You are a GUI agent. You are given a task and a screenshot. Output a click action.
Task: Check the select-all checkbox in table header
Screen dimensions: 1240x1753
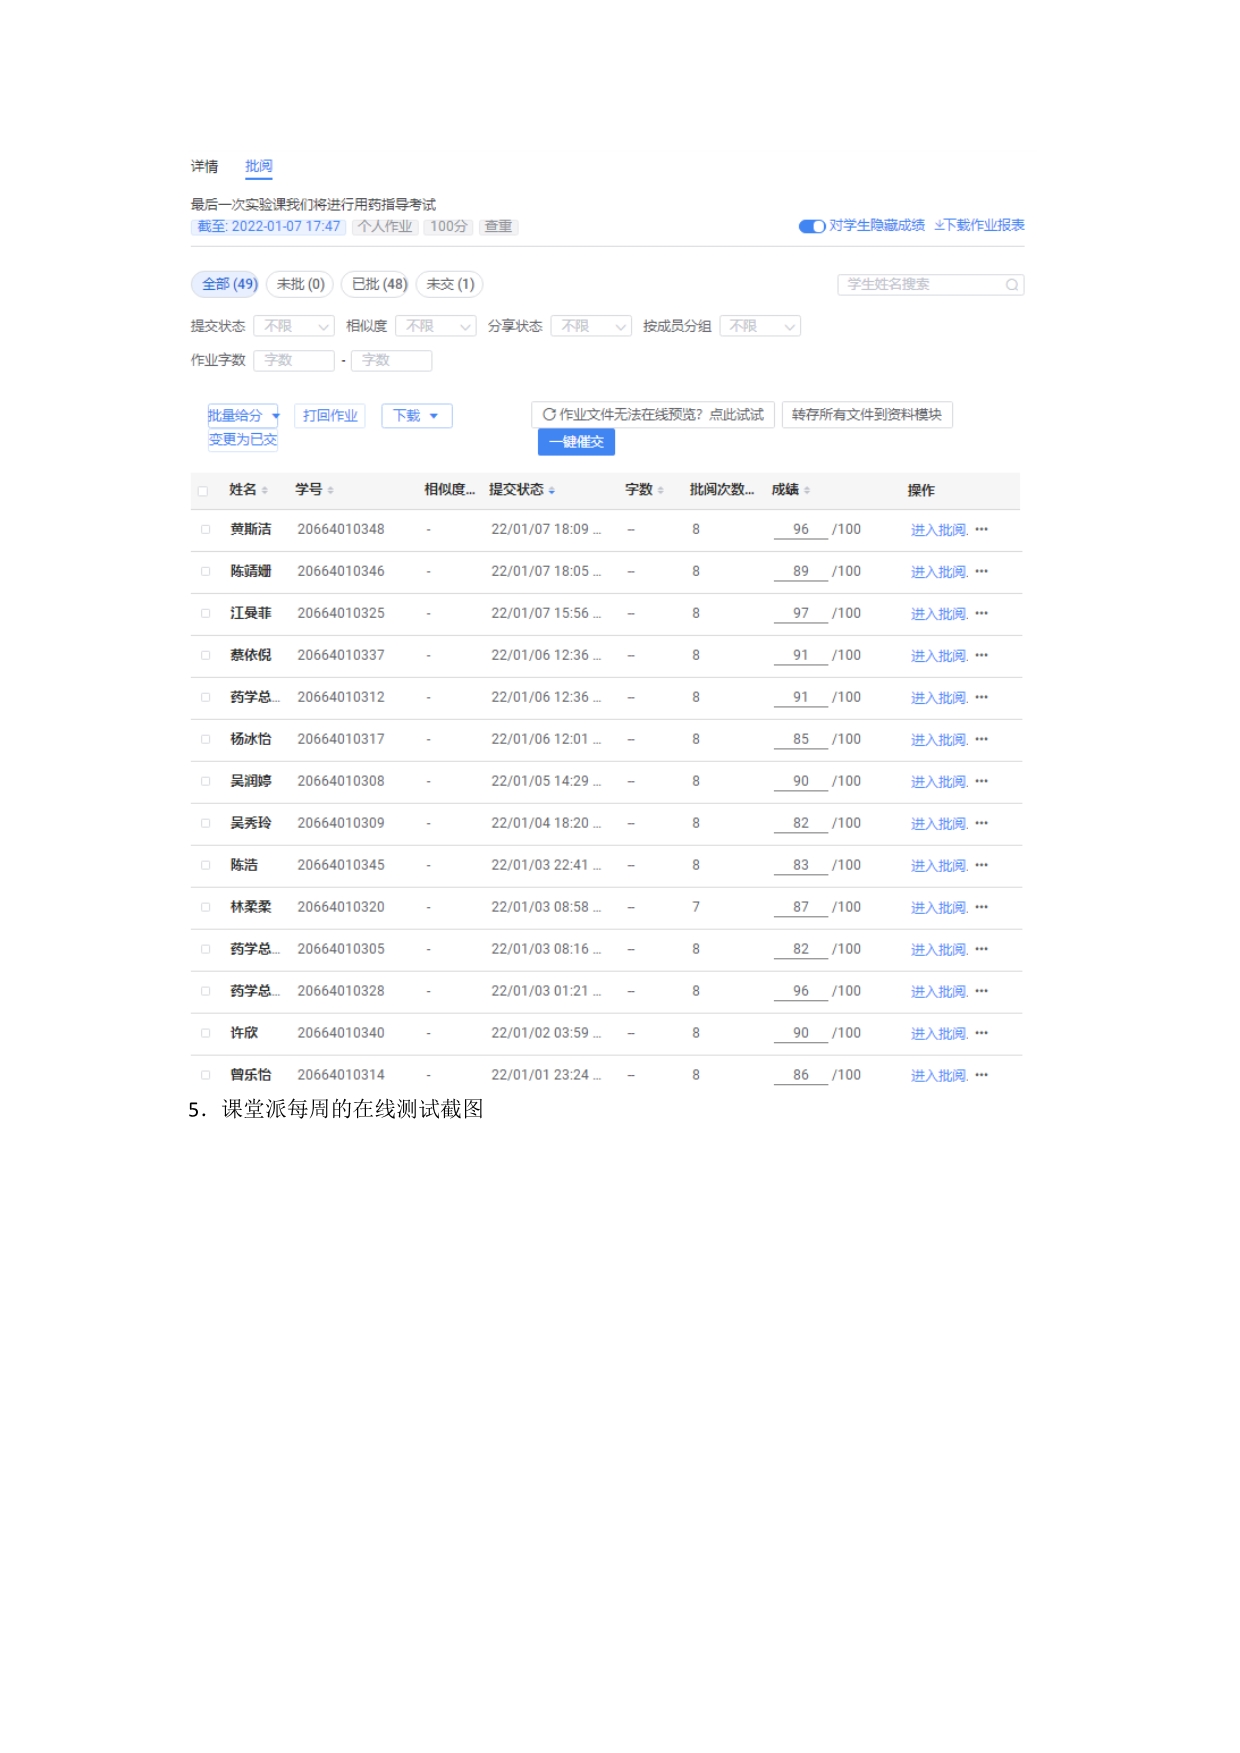203,491
